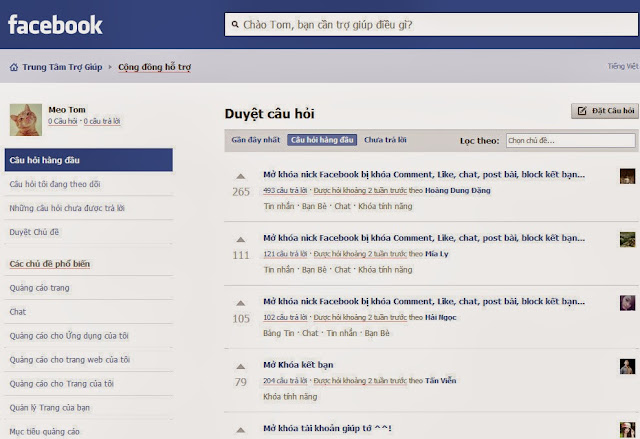Open Quảng cáo cho Ứng dụng của tôi
The height and width of the screenshot is (439, 640).
[69, 336]
